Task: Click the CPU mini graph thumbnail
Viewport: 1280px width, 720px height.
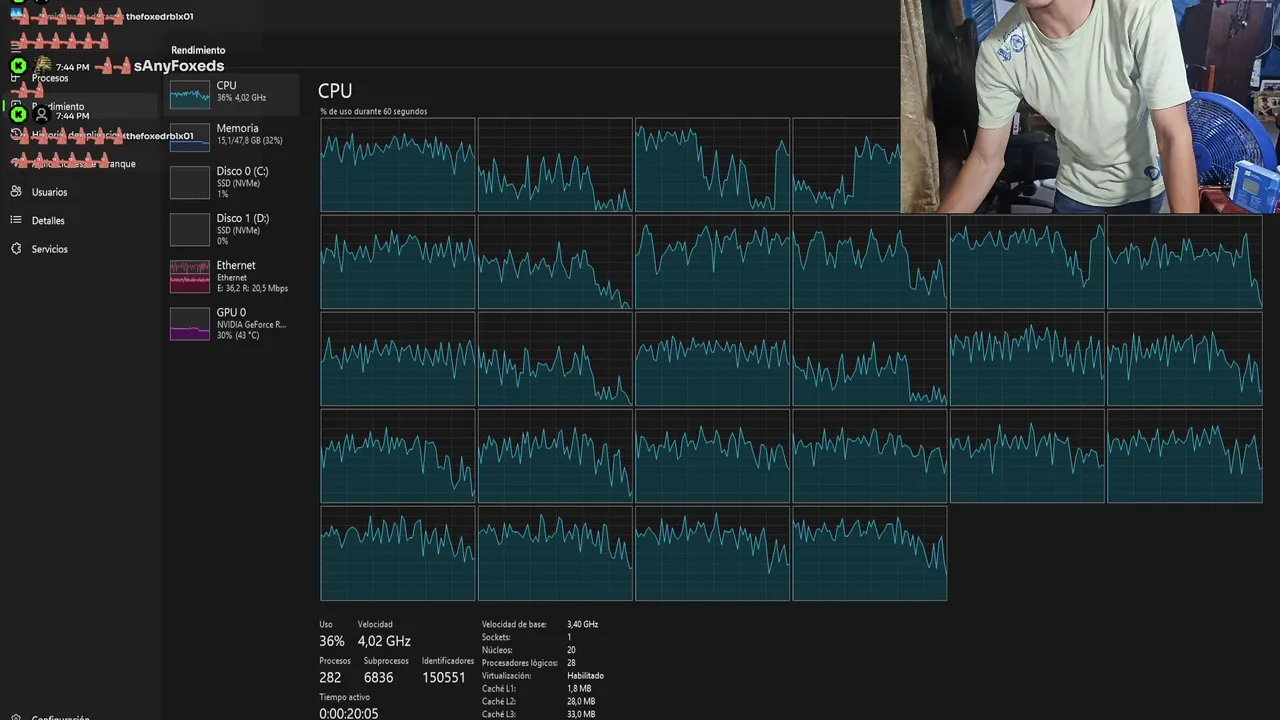Action: [190, 96]
